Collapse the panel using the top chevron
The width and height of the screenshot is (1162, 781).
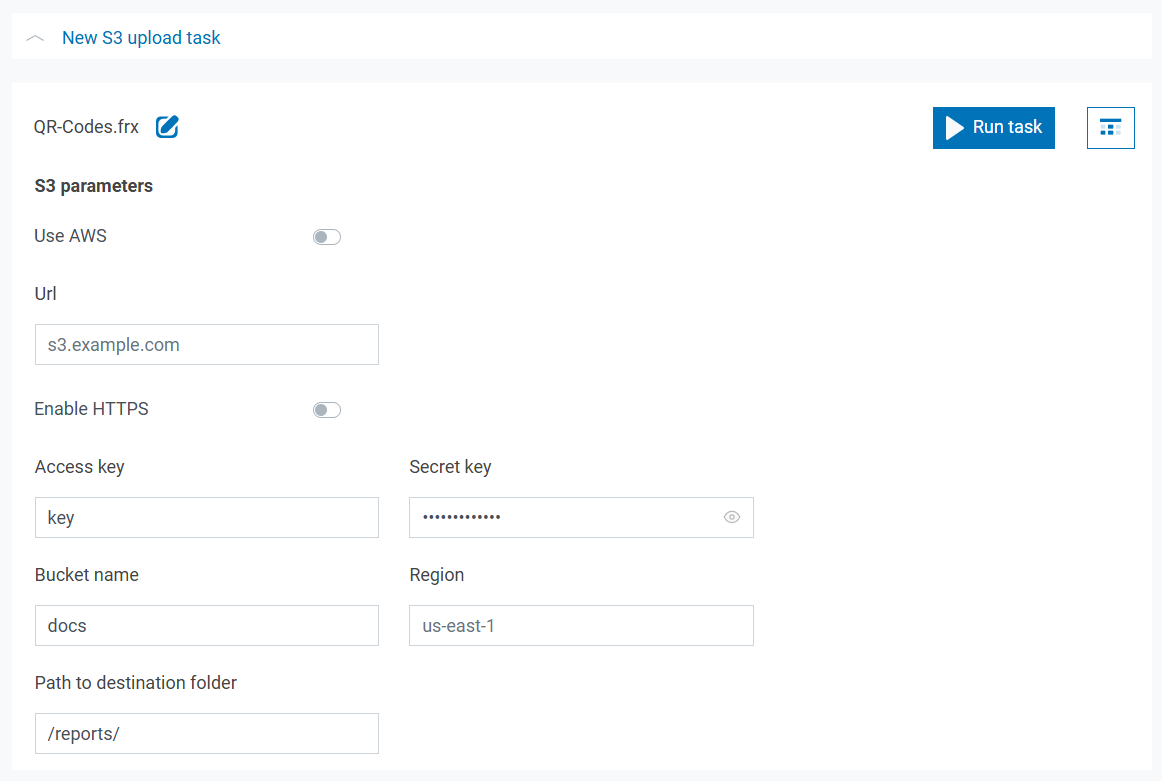pyautogui.click(x=36, y=38)
